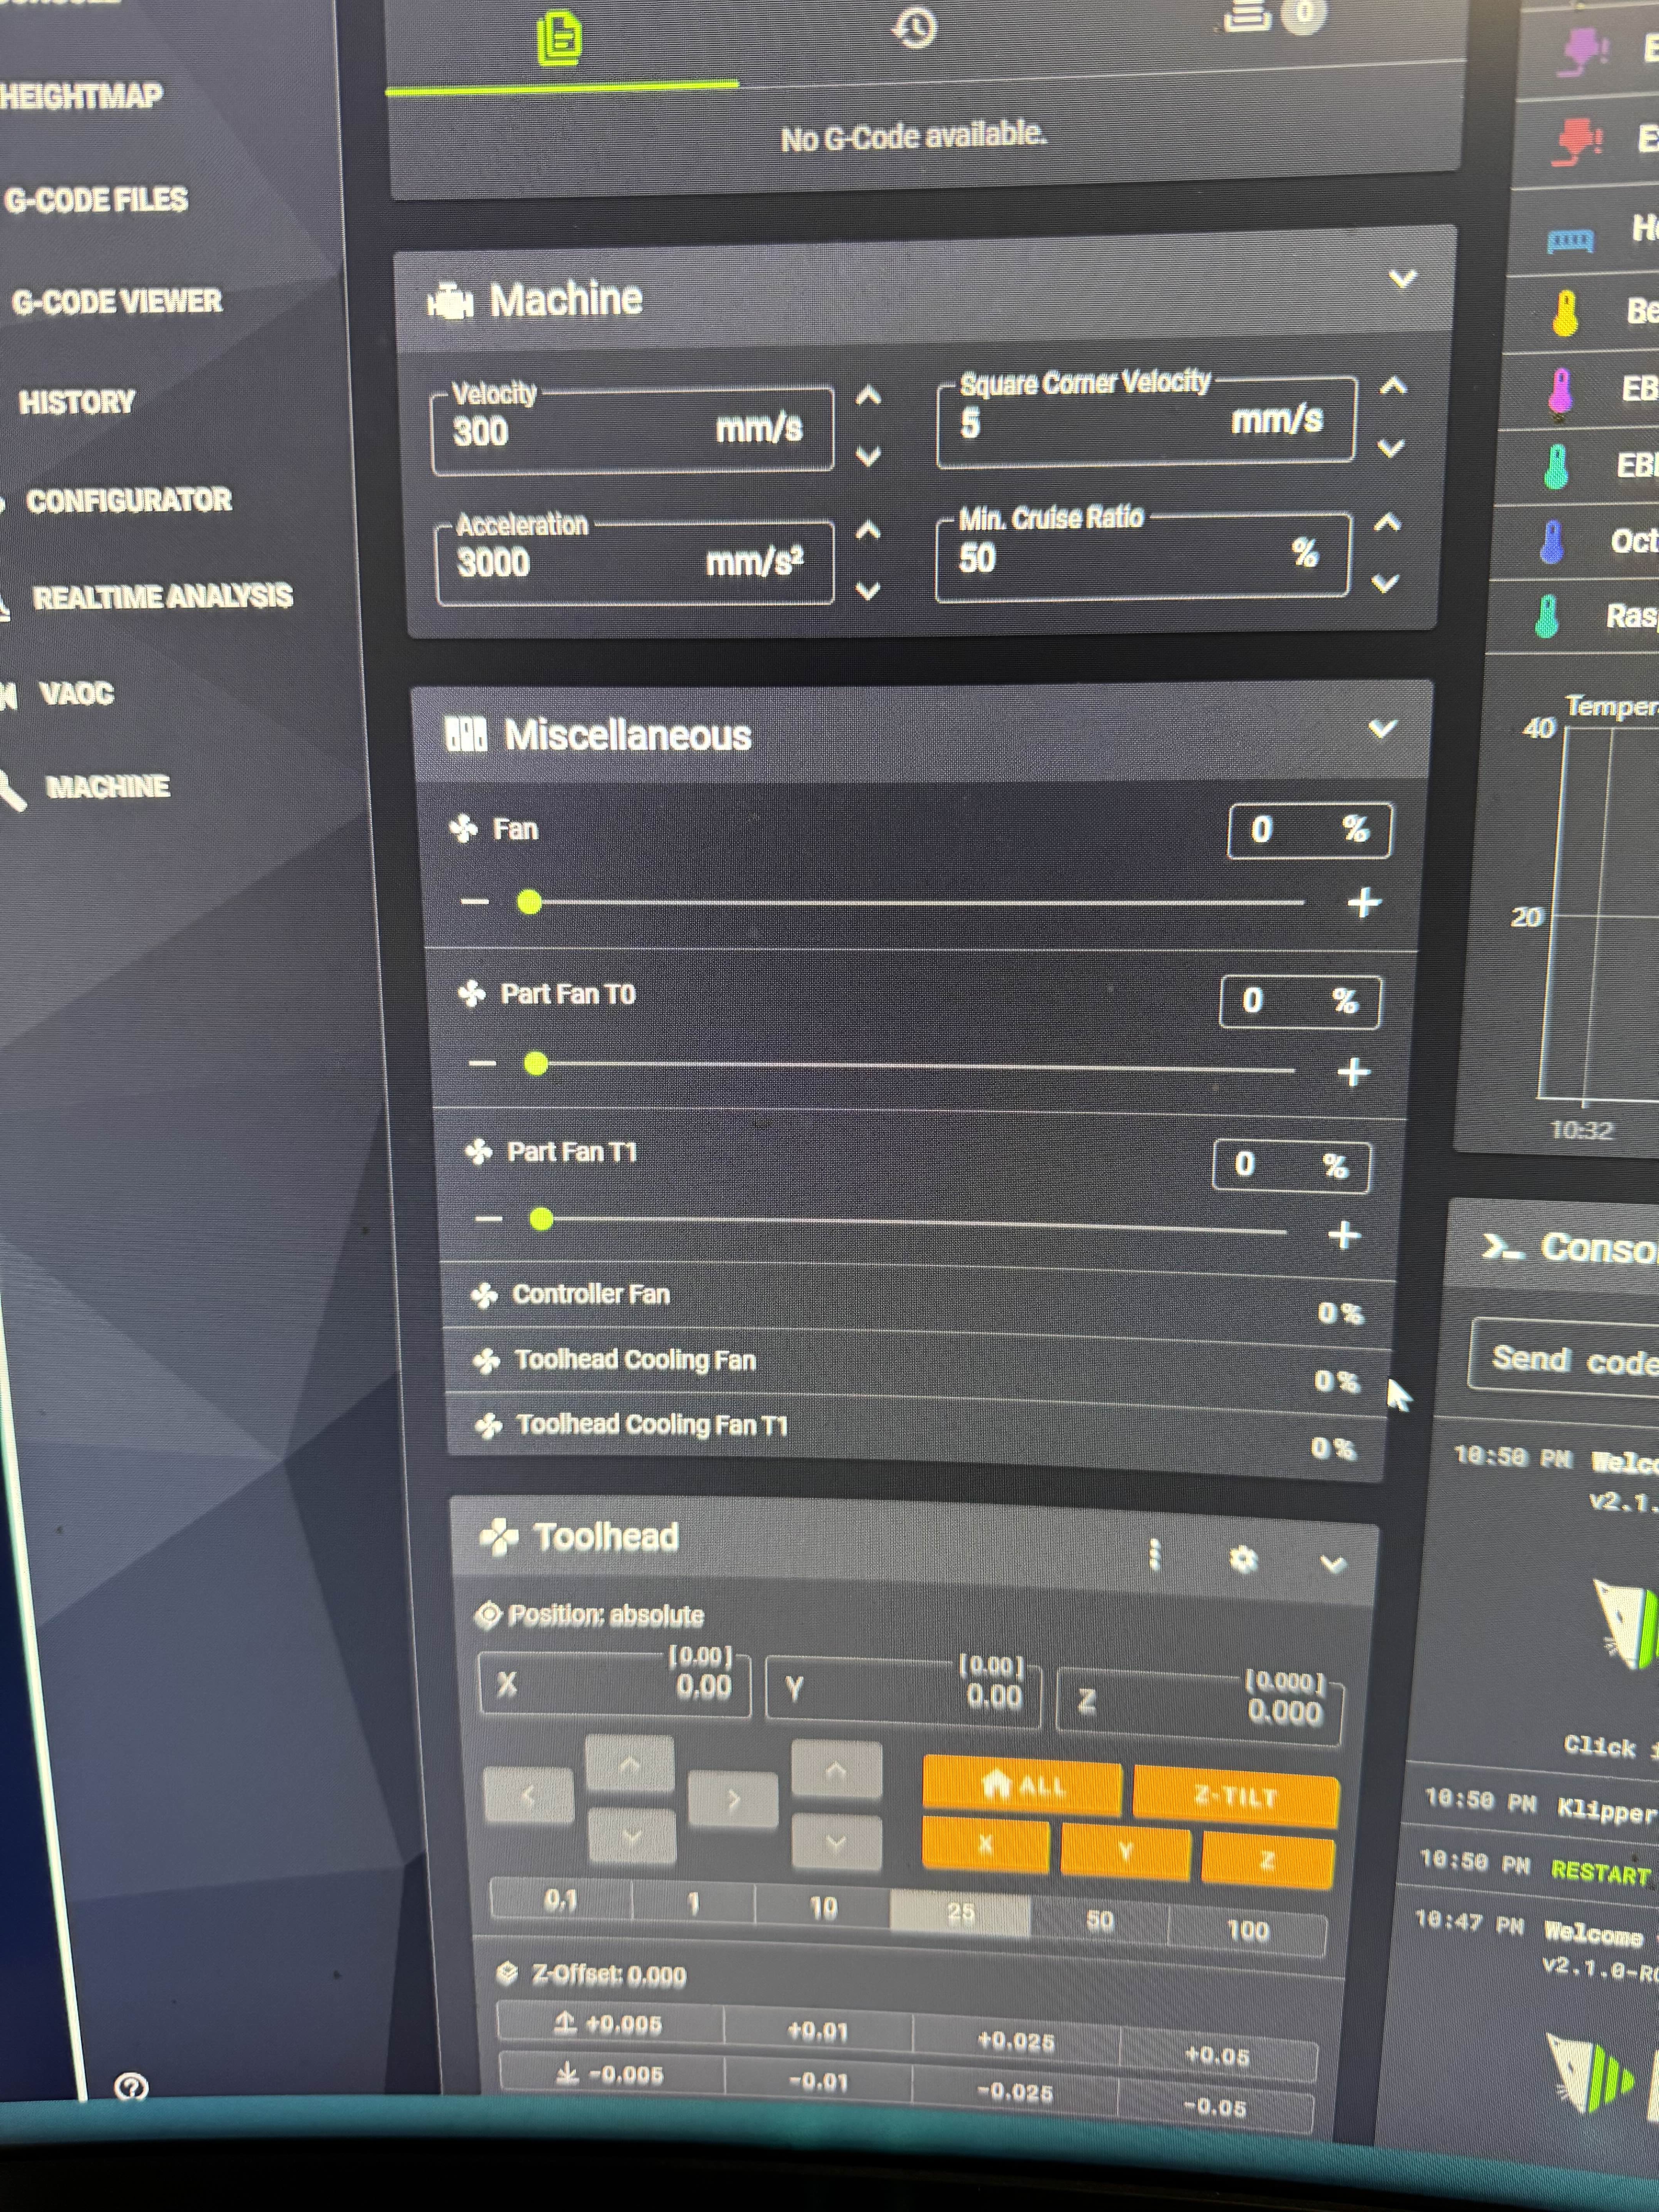This screenshot has width=1659, height=2212.
Task: Click the Z-TILT button
Action: click(x=1236, y=1797)
